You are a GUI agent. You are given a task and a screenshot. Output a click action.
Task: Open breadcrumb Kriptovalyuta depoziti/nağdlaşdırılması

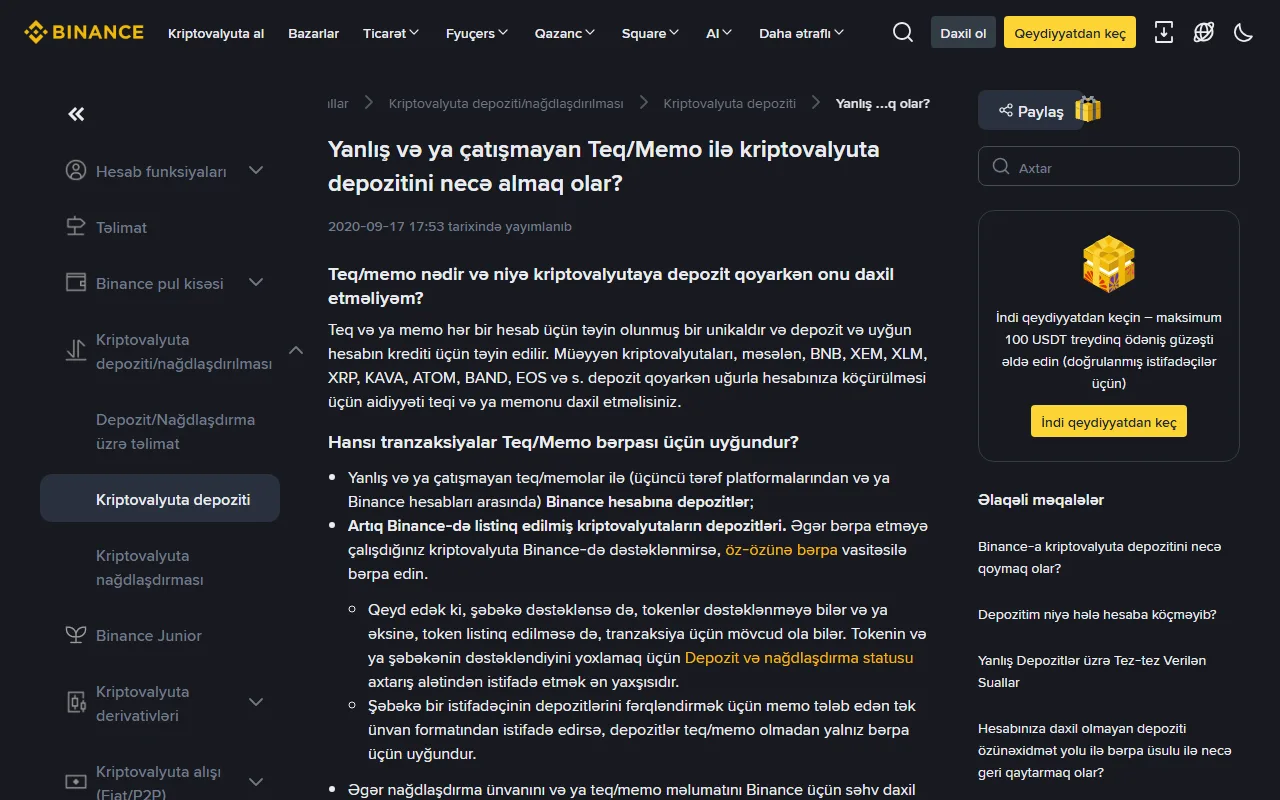(x=506, y=104)
